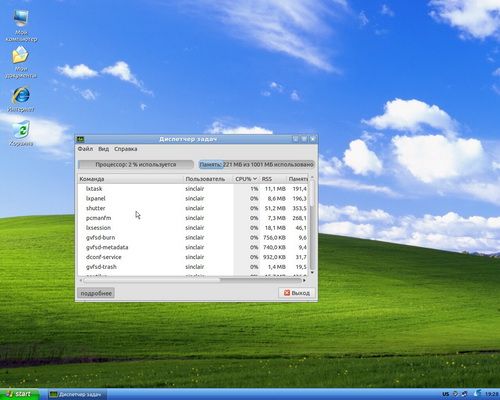Click the 1% CPU value for lxtask
This screenshot has height=400, width=500.
click(x=254, y=189)
